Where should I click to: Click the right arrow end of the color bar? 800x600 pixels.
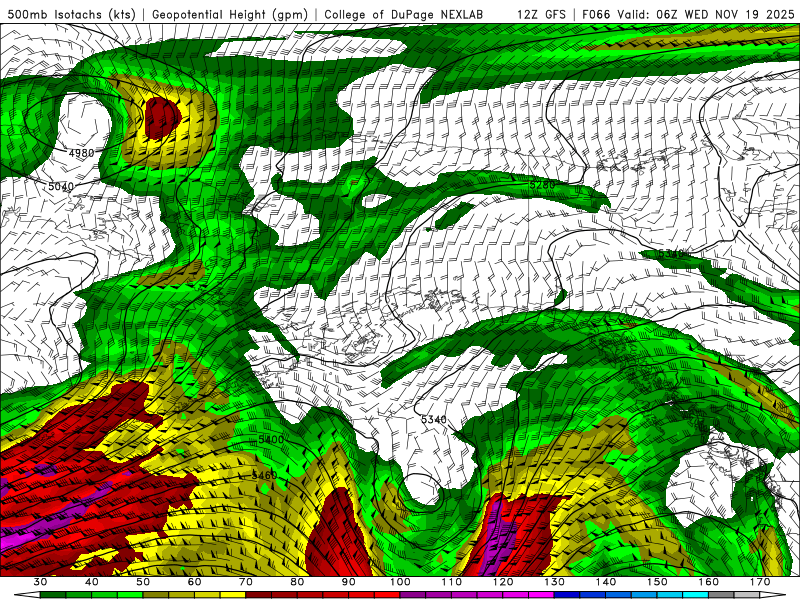coord(773,595)
